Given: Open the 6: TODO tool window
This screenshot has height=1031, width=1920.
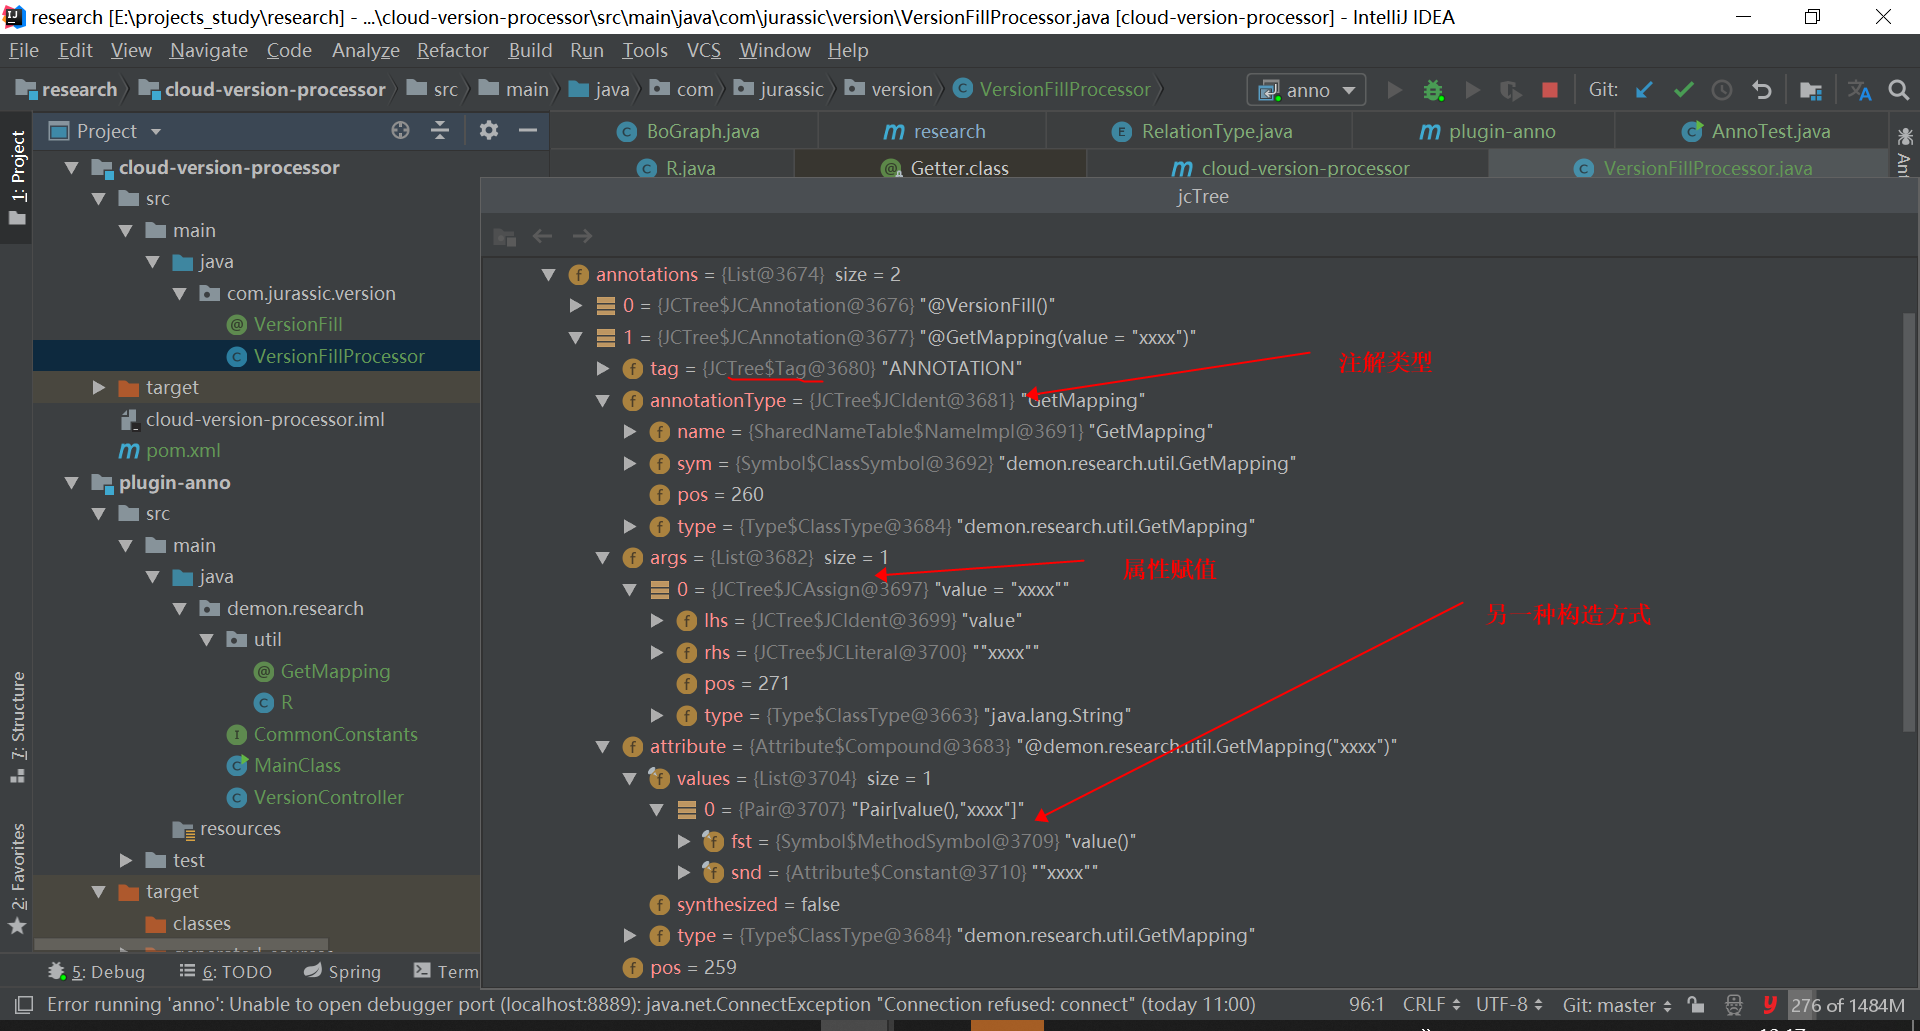Looking at the screenshot, I should pyautogui.click(x=225, y=971).
